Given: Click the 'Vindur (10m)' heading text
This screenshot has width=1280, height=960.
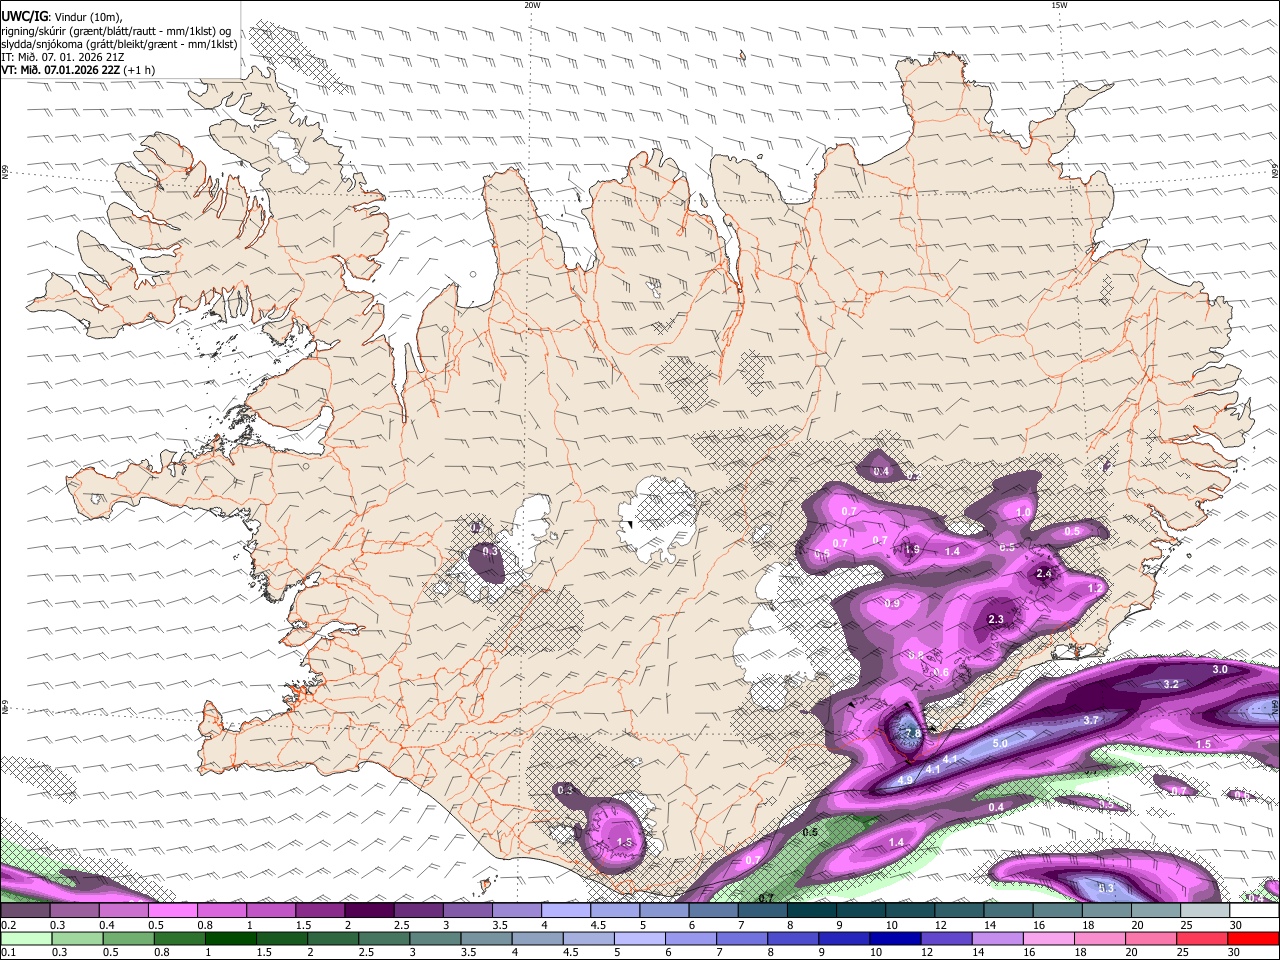Looking at the screenshot, I should 88,17.
